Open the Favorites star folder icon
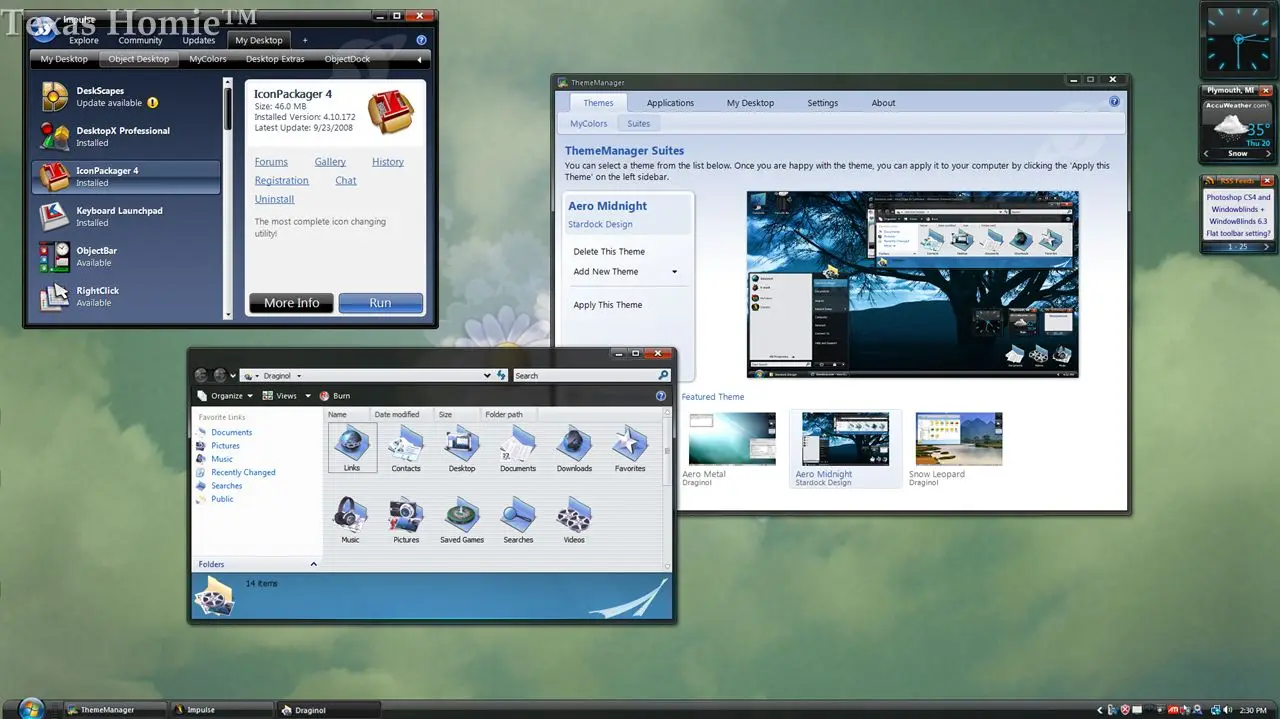The width and height of the screenshot is (1280, 719). tap(630, 442)
